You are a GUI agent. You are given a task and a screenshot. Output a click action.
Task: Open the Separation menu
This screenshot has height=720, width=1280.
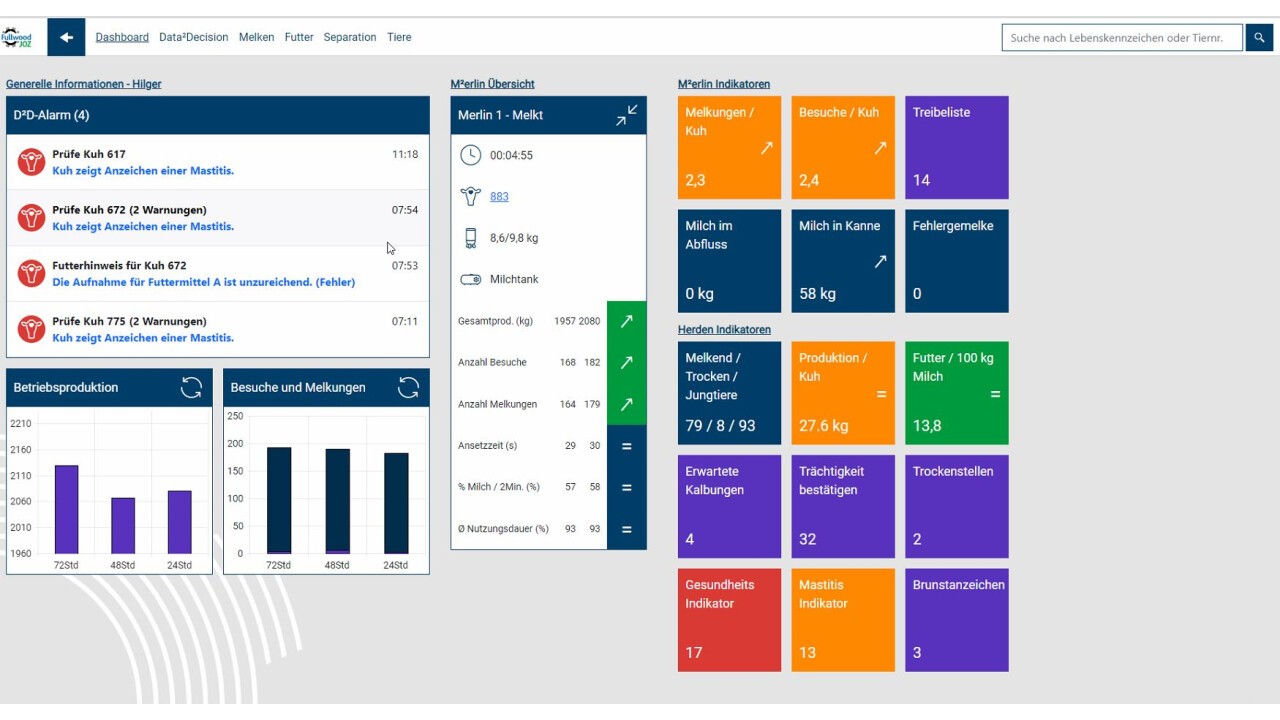pyautogui.click(x=350, y=37)
